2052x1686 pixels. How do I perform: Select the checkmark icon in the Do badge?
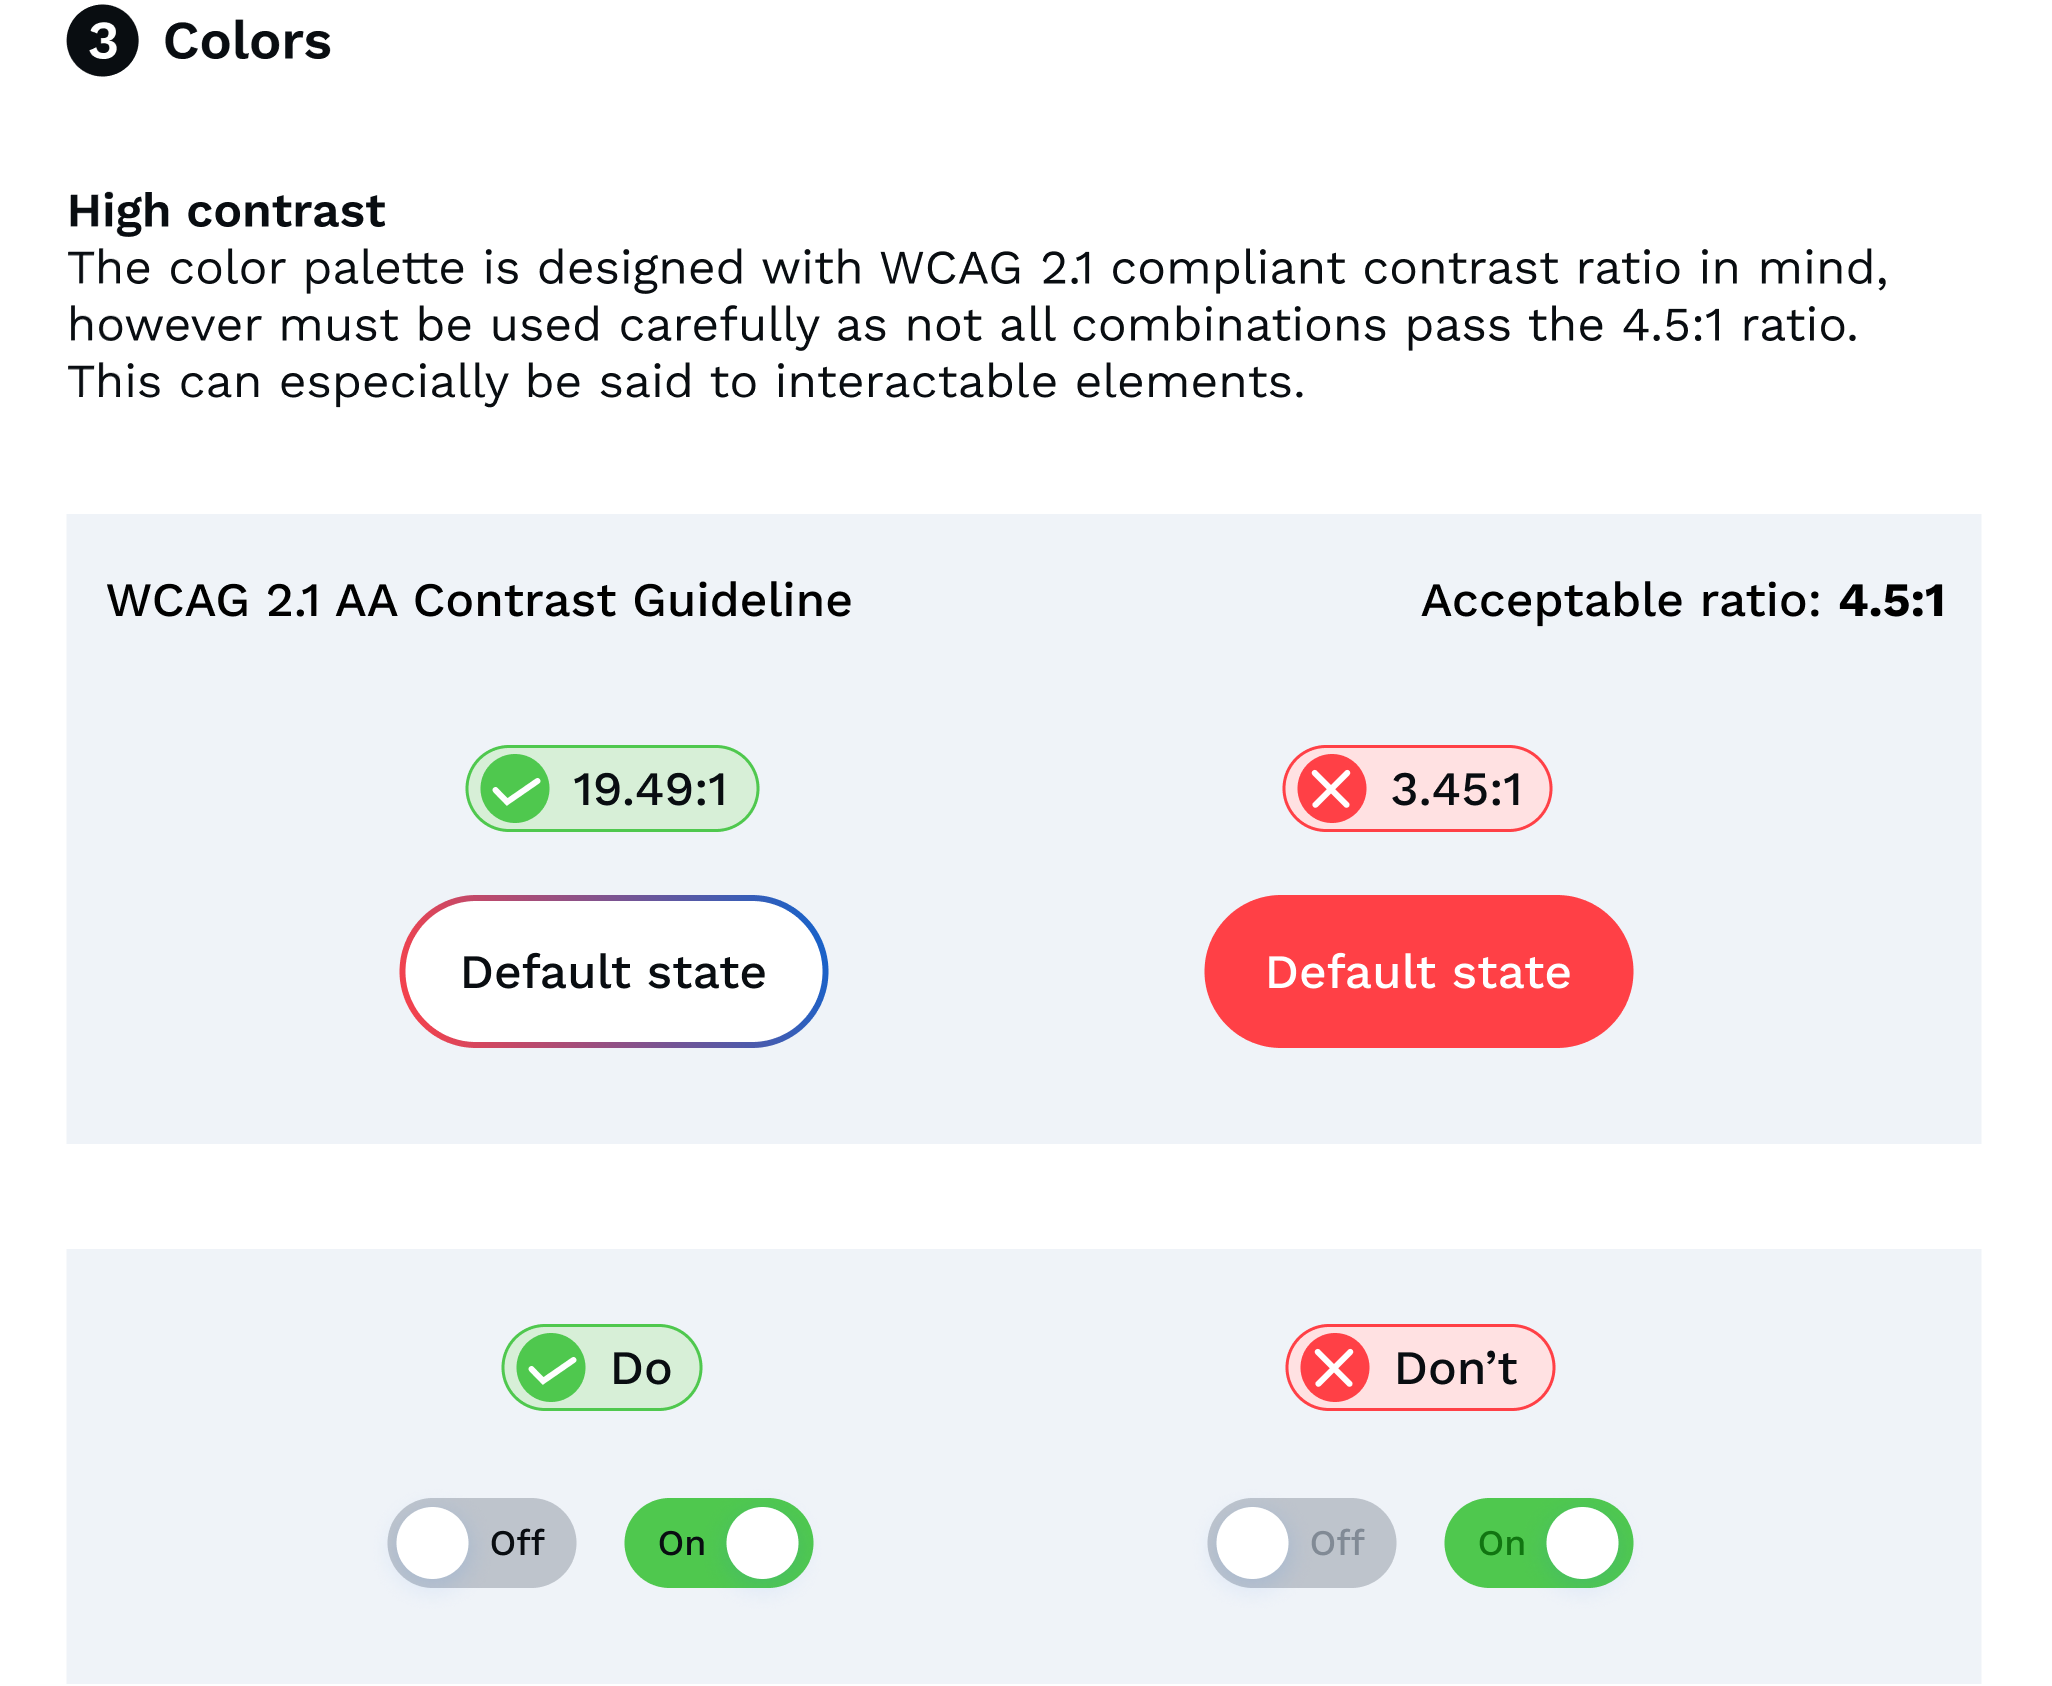coord(552,1368)
